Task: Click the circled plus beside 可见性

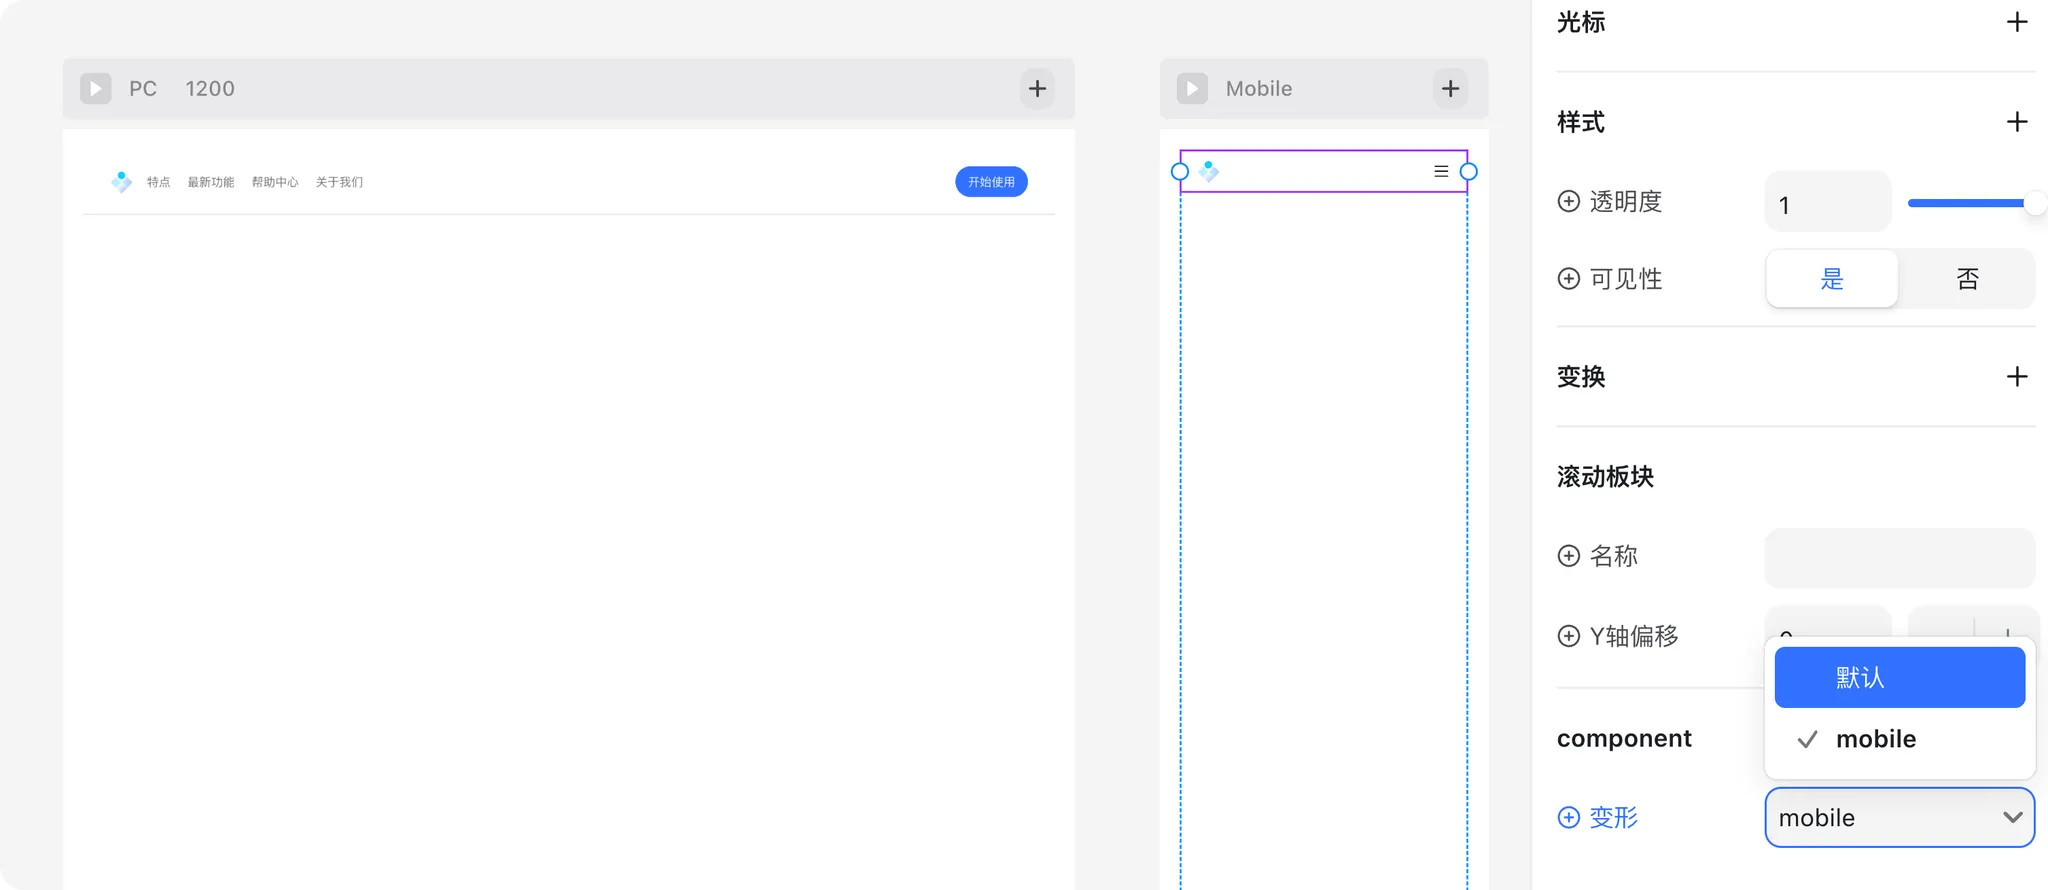Action: tap(1569, 279)
